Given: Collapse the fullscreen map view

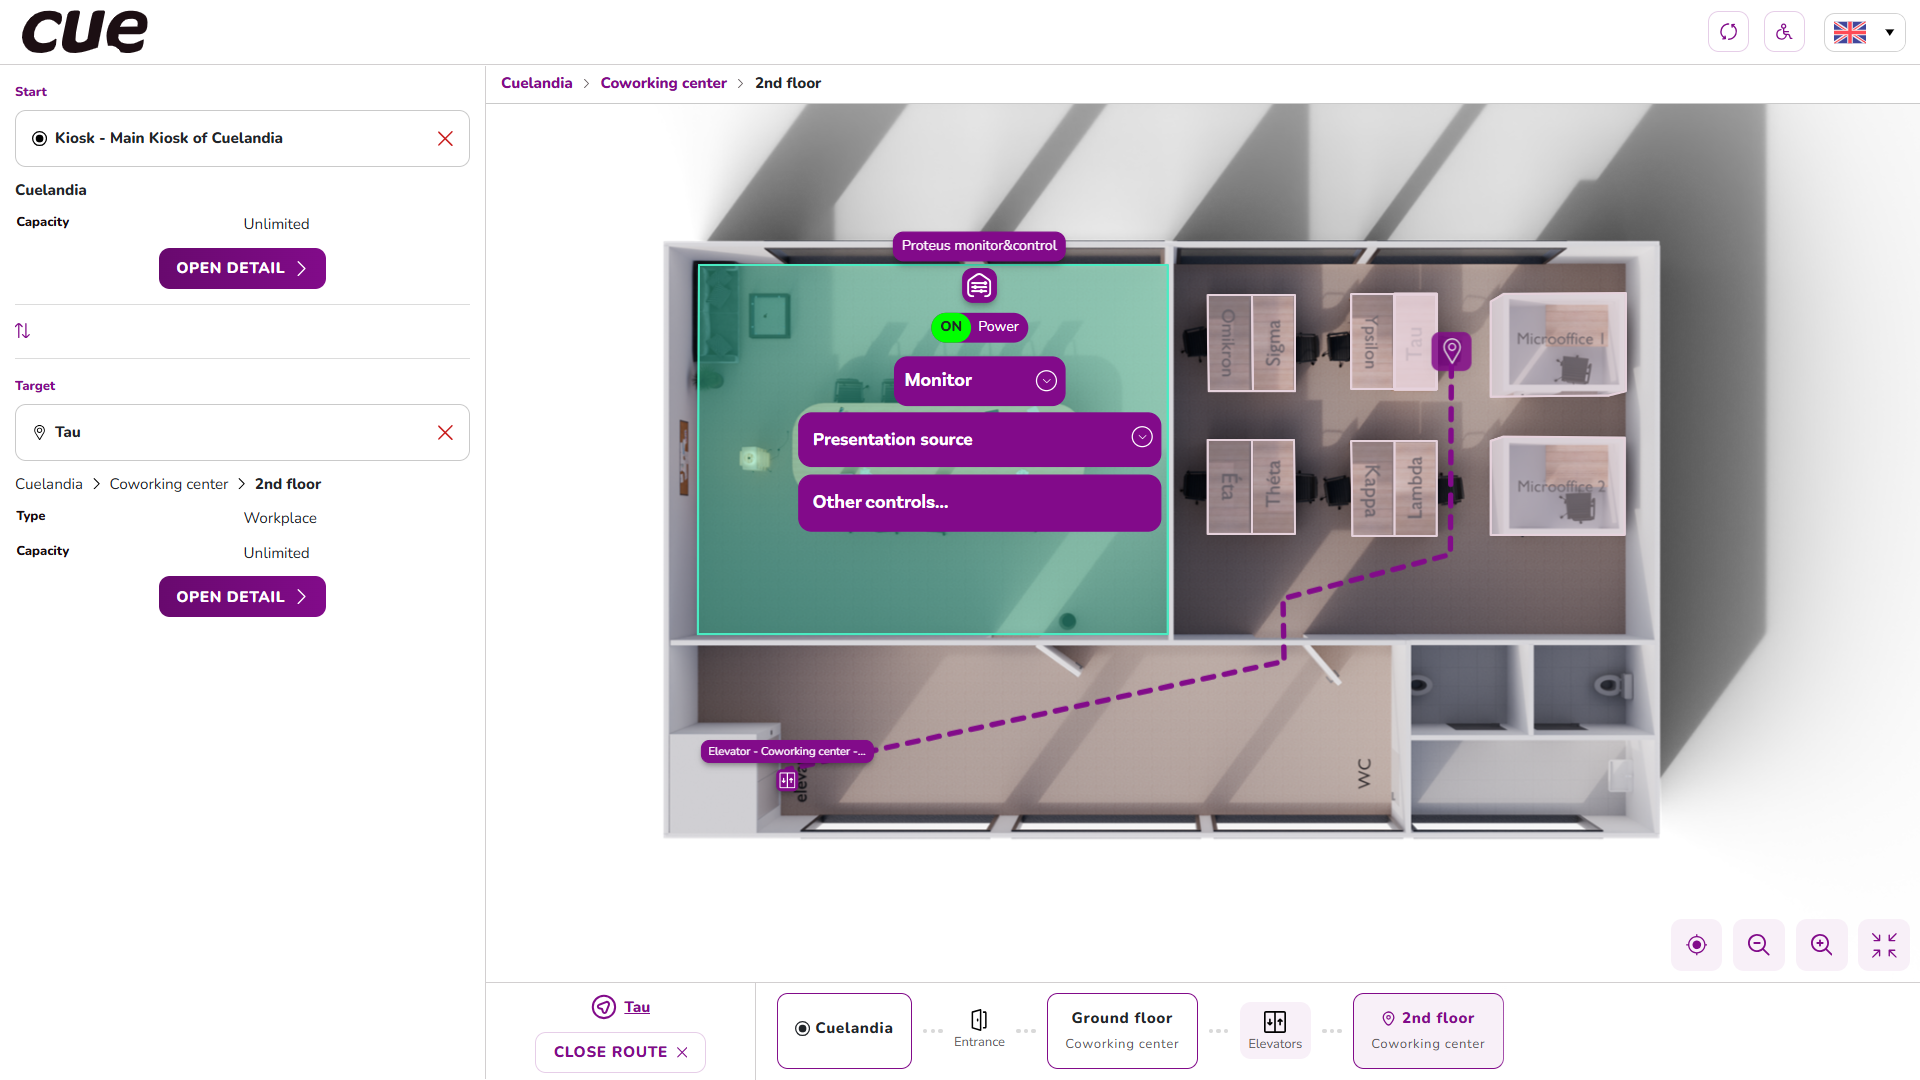Looking at the screenshot, I should [x=1884, y=945].
